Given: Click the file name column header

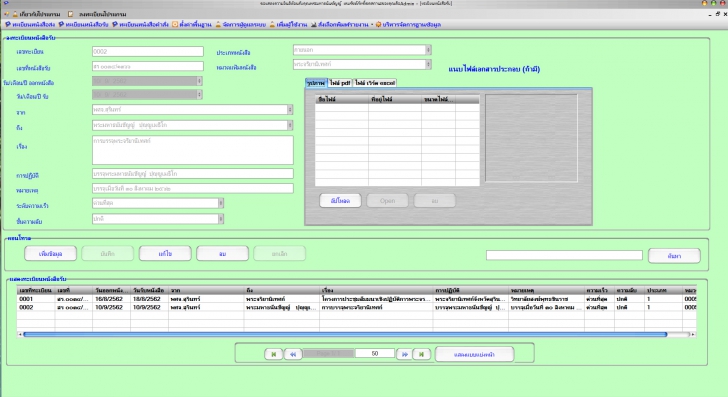Looking at the screenshot, I should pos(342,99).
